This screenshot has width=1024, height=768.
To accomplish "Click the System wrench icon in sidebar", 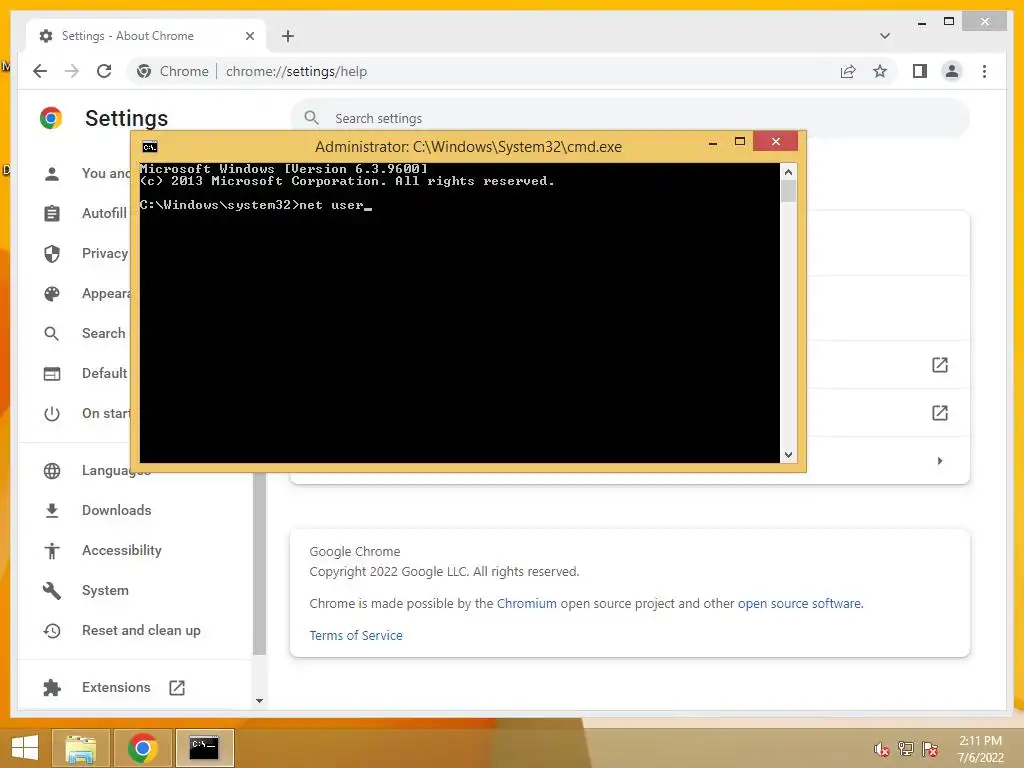I will point(52,590).
